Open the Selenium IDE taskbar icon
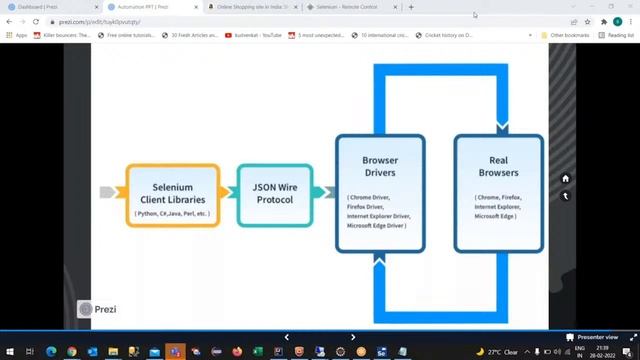This screenshot has height=360, width=640. [x=382, y=351]
